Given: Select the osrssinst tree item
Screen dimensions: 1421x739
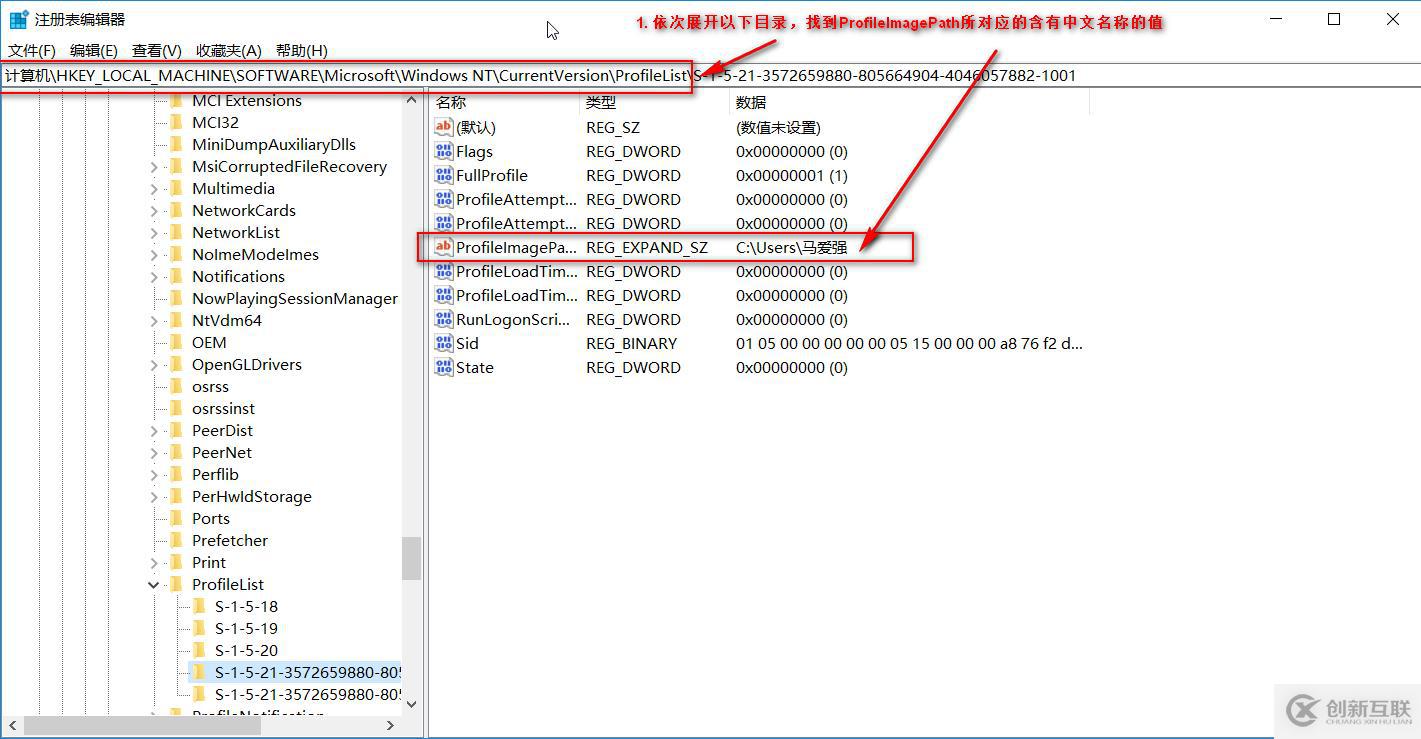Looking at the screenshot, I should click(223, 408).
